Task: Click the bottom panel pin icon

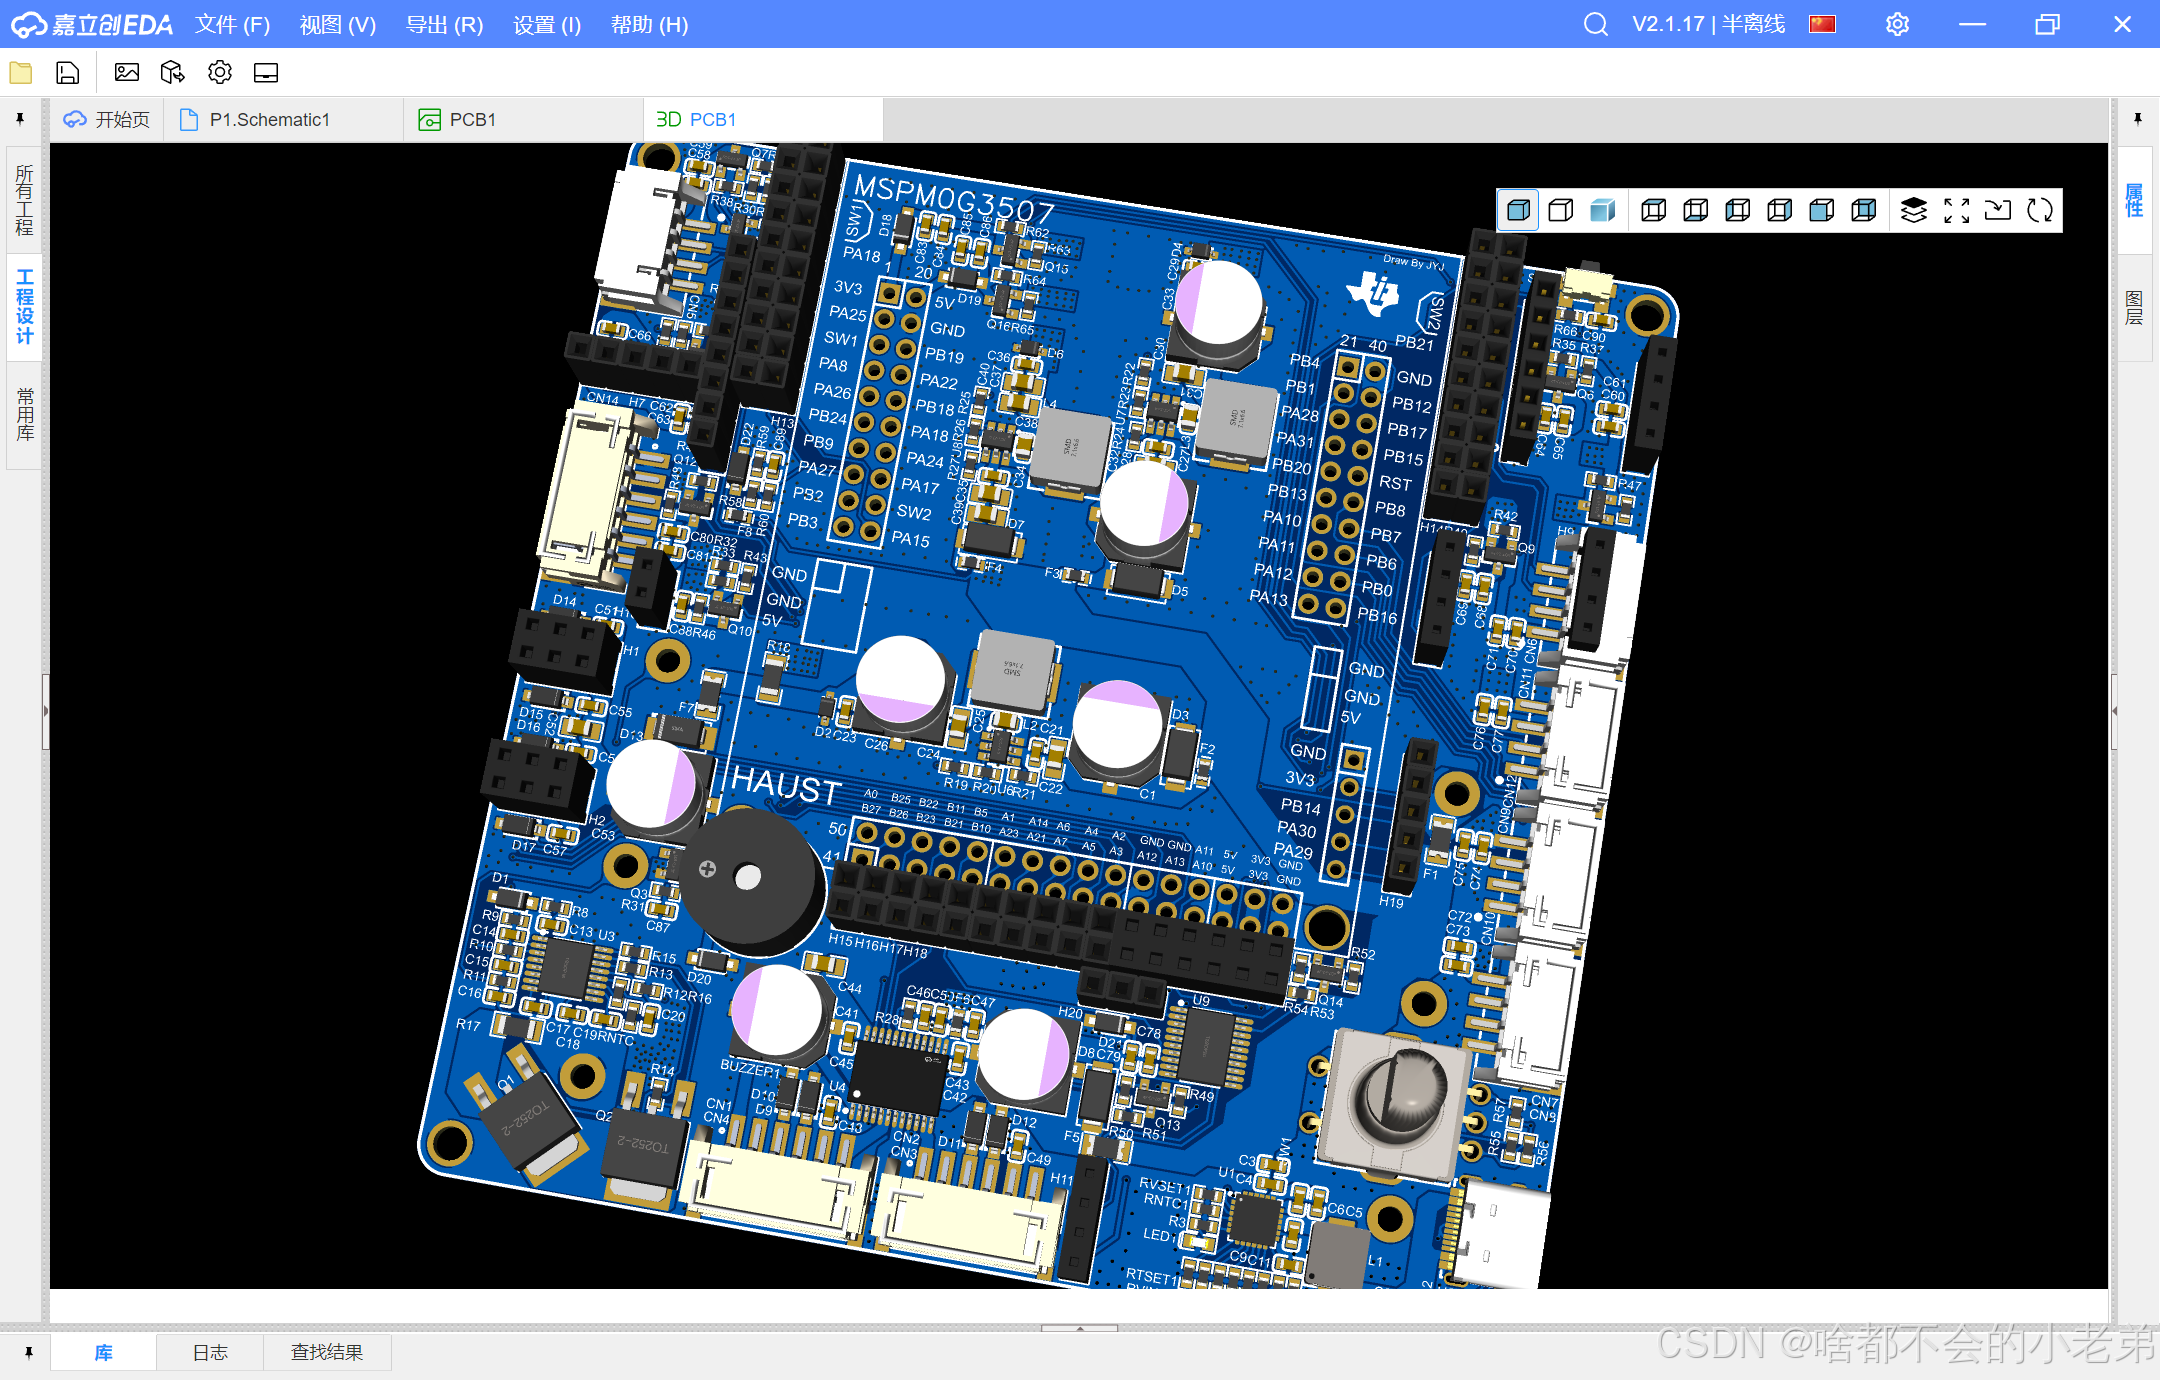Action: pos(29,1353)
